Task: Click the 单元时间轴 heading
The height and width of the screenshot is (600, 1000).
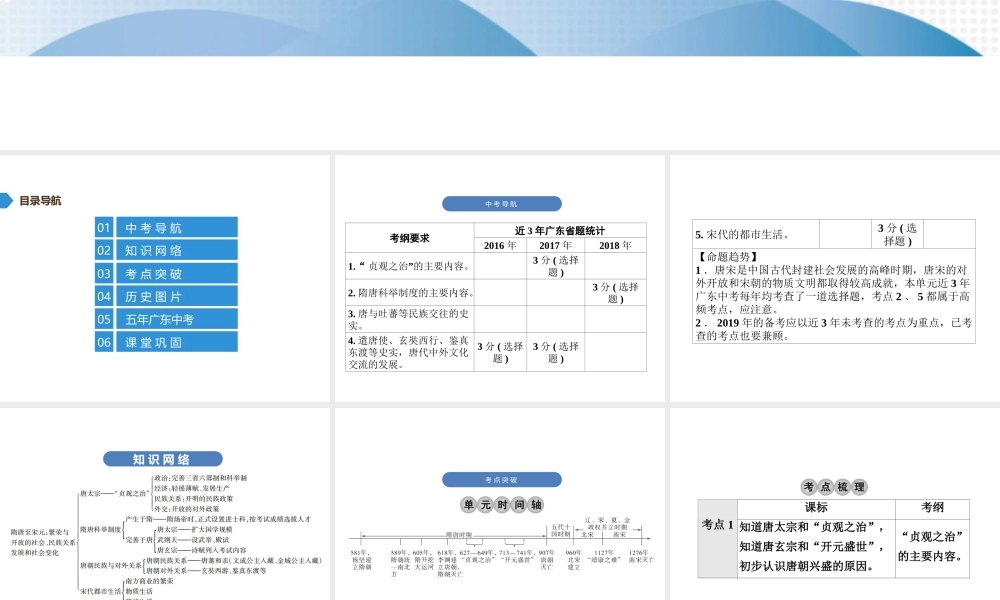Action: click(502, 505)
